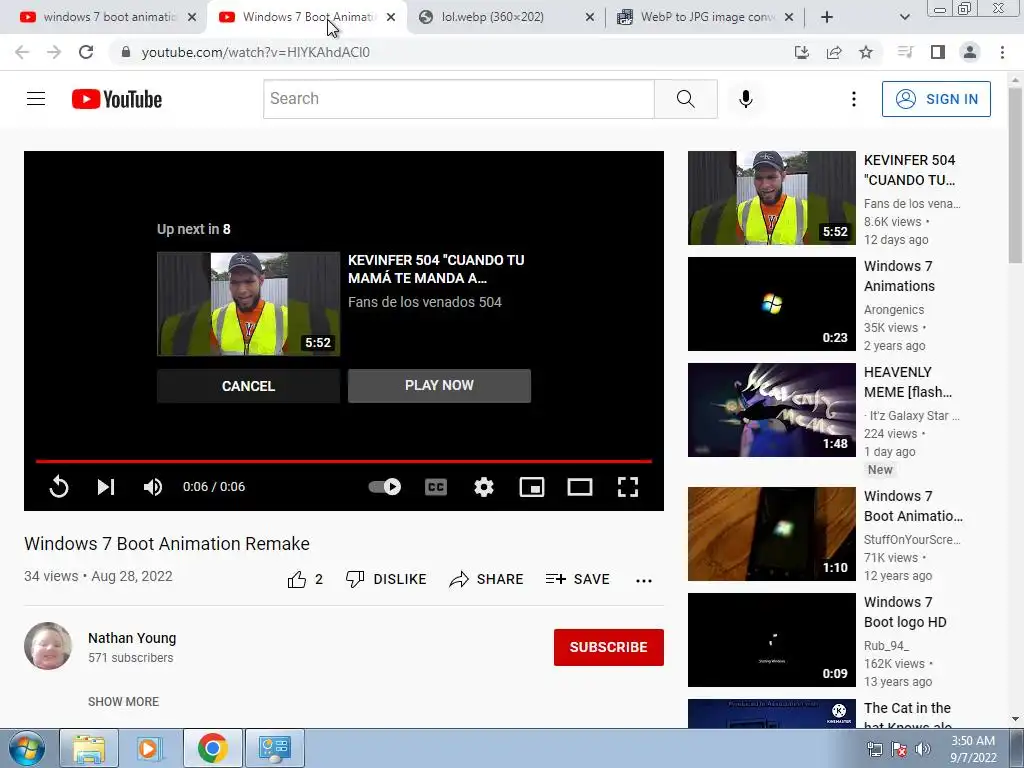Go back in browser history
1024x768 pixels.
coord(22,52)
